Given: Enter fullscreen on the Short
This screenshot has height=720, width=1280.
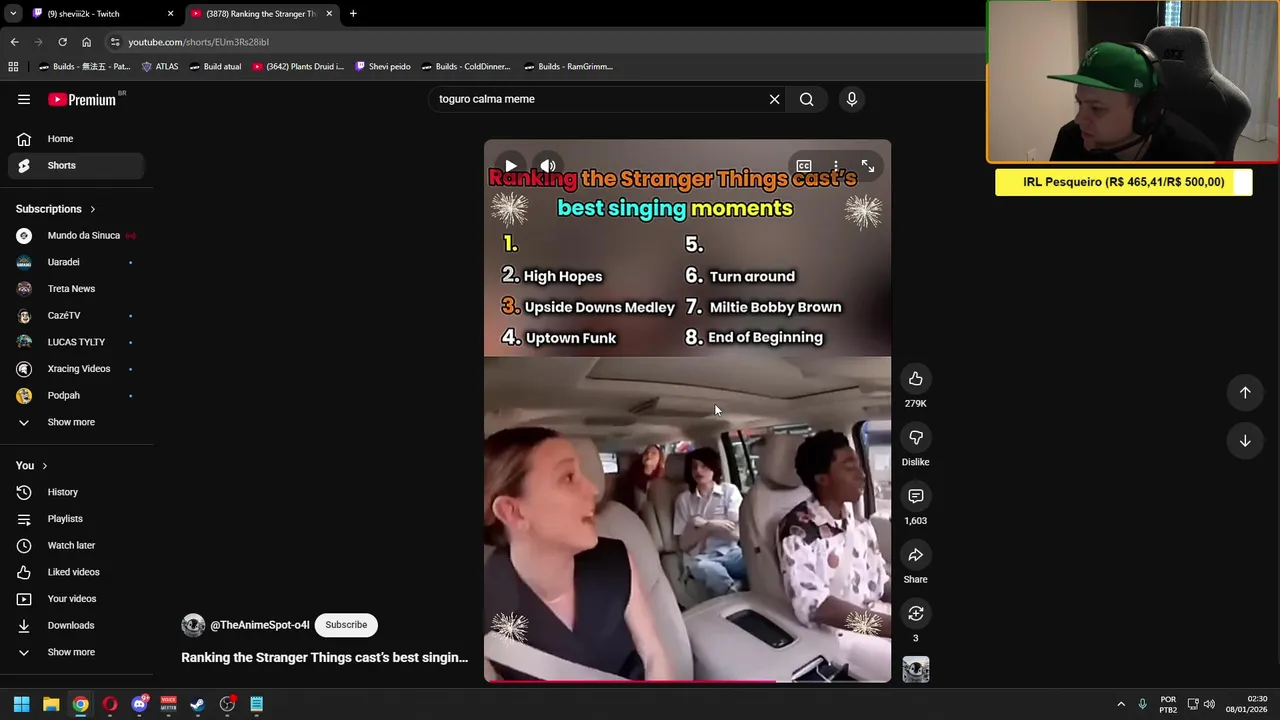Looking at the screenshot, I should tap(868, 166).
